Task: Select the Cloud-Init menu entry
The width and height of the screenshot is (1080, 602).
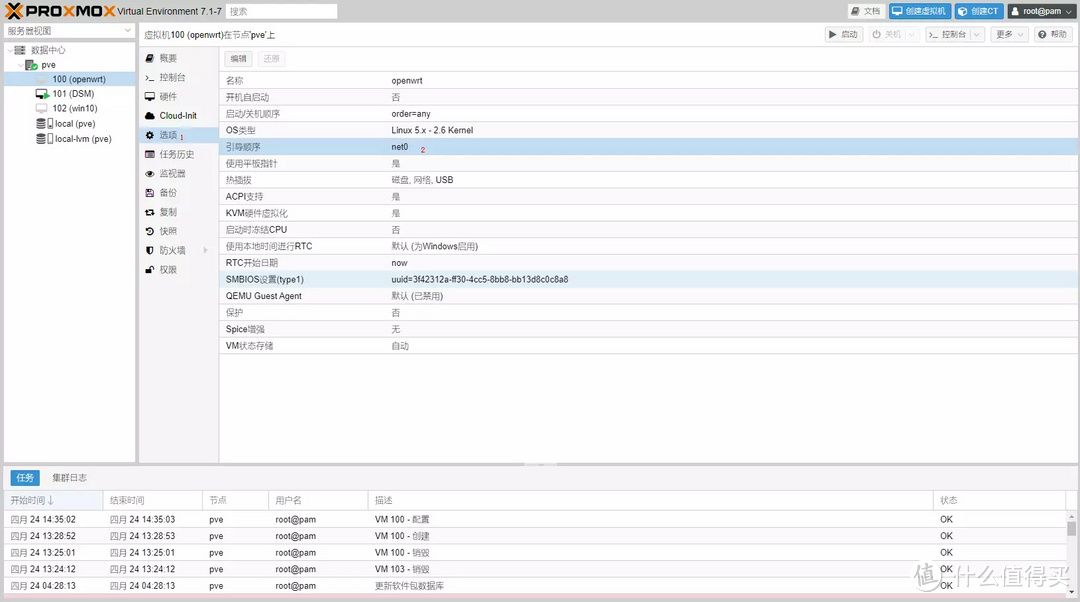Action: [177, 116]
